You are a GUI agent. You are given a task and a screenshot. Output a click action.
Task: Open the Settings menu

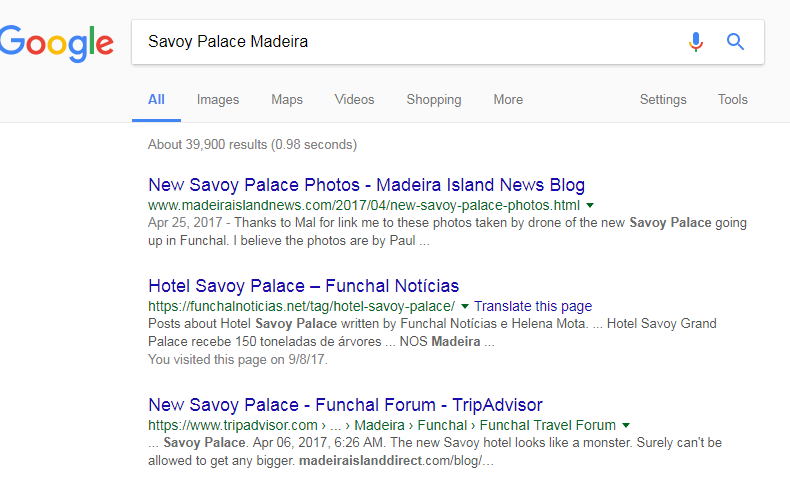point(663,100)
